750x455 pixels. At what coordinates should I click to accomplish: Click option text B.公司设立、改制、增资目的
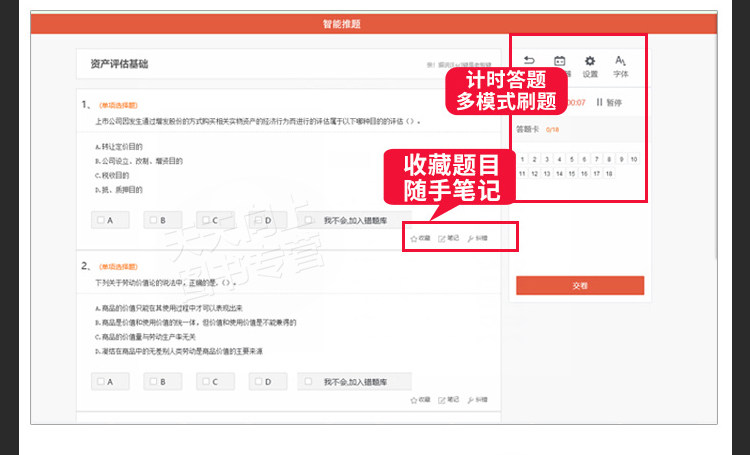[139, 161]
